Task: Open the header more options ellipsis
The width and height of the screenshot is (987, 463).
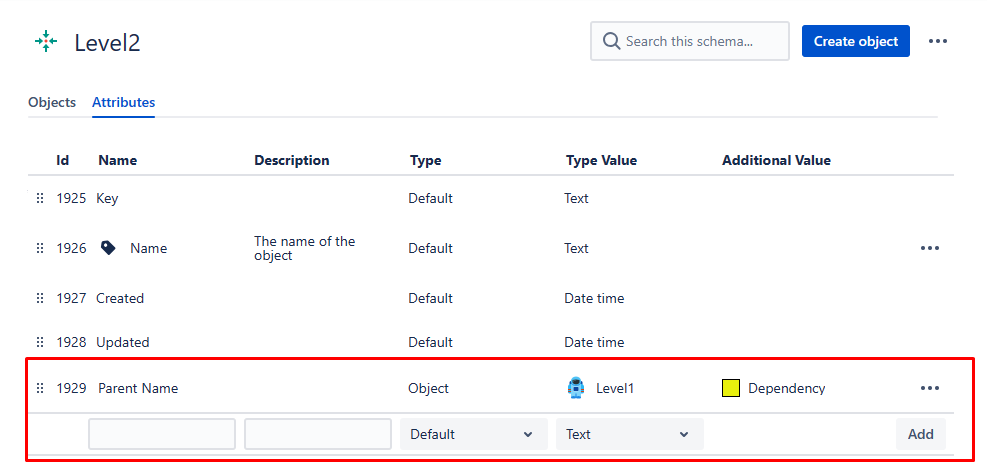Action: pos(937,42)
